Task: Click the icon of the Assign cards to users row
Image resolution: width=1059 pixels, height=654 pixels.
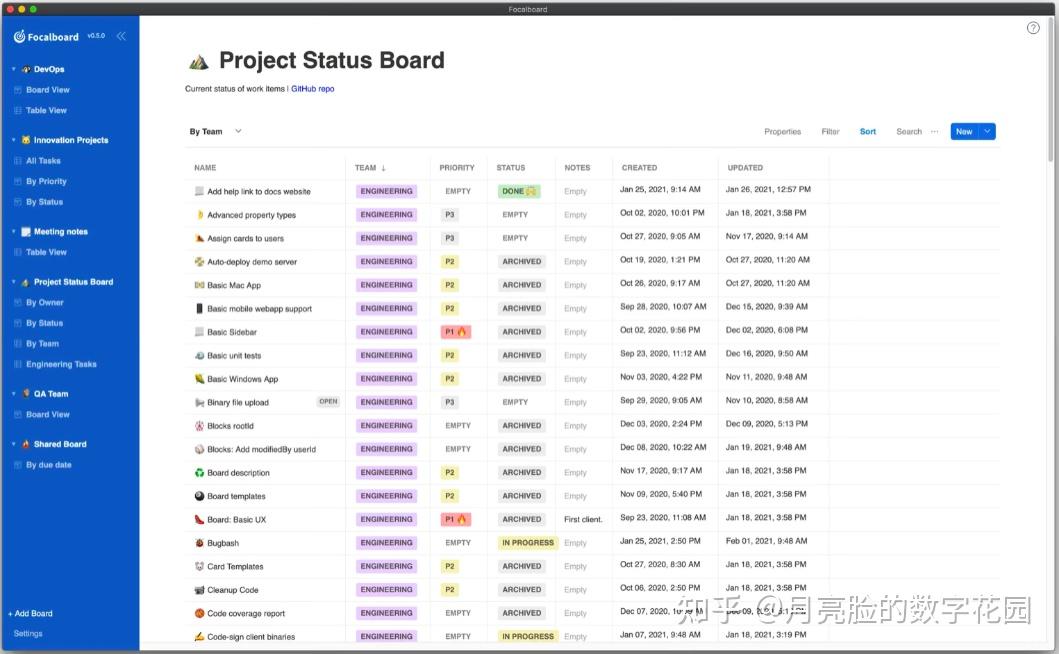Action: click(x=199, y=238)
